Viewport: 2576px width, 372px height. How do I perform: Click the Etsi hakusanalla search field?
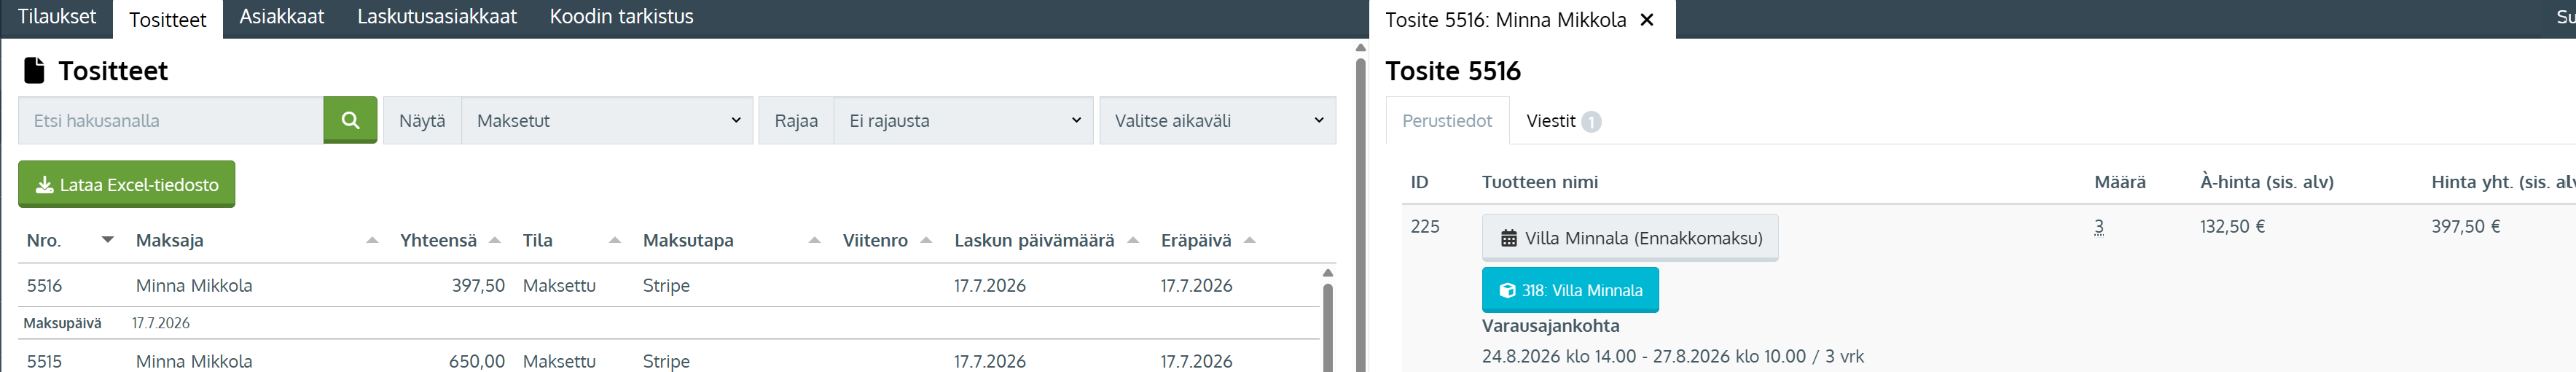(x=171, y=120)
